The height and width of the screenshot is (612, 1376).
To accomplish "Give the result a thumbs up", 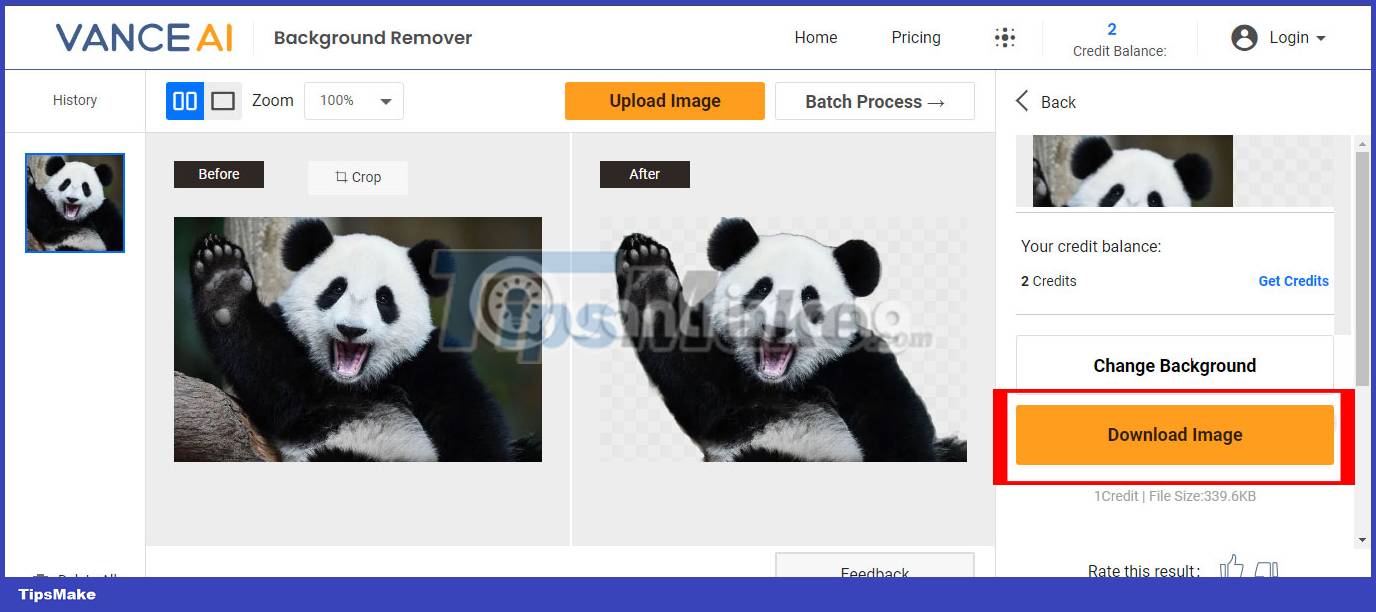I will tap(1231, 567).
